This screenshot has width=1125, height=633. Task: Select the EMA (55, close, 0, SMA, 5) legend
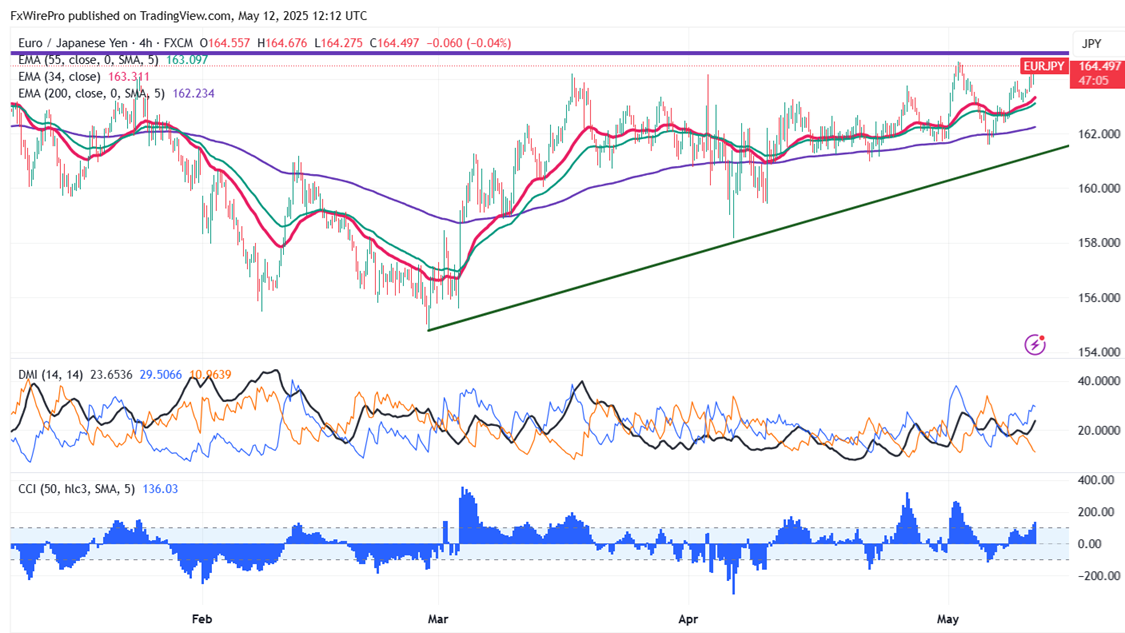coord(88,60)
